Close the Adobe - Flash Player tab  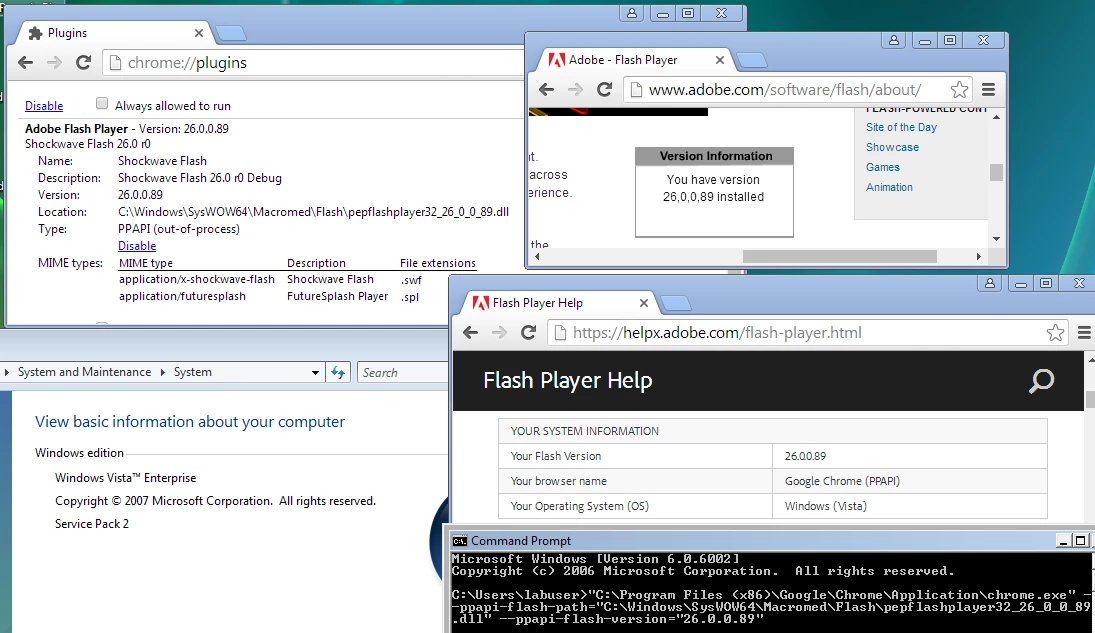point(720,60)
